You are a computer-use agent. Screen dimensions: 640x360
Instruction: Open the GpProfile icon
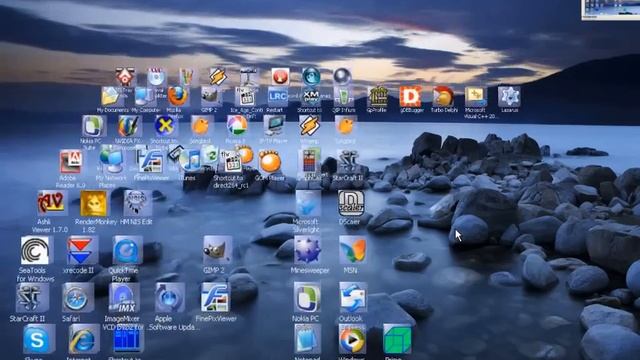click(x=378, y=97)
